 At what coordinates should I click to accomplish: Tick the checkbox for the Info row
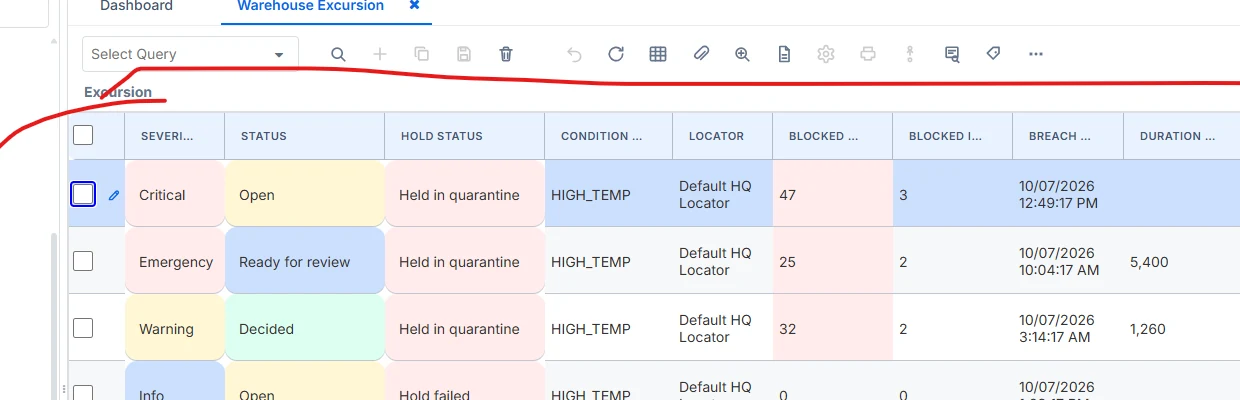click(x=83, y=393)
